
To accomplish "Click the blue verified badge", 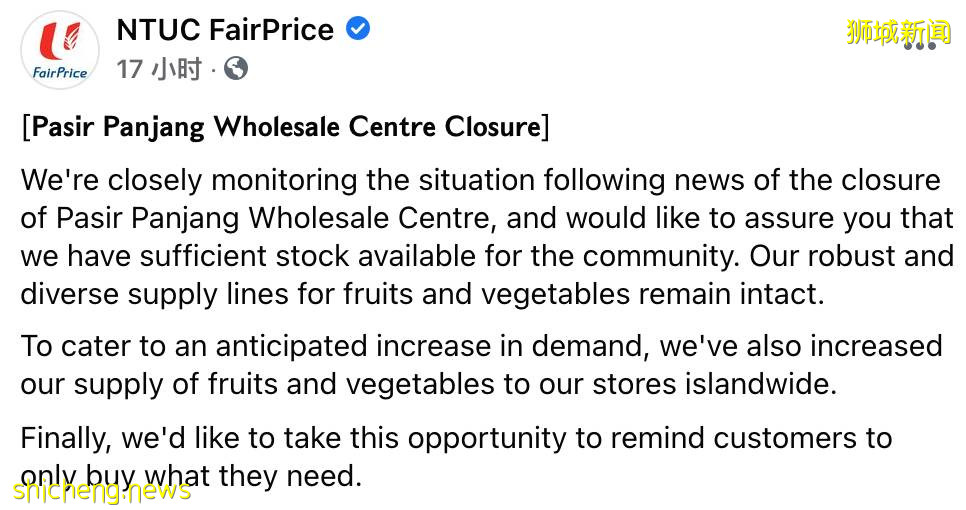I will [x=357, y=29].
